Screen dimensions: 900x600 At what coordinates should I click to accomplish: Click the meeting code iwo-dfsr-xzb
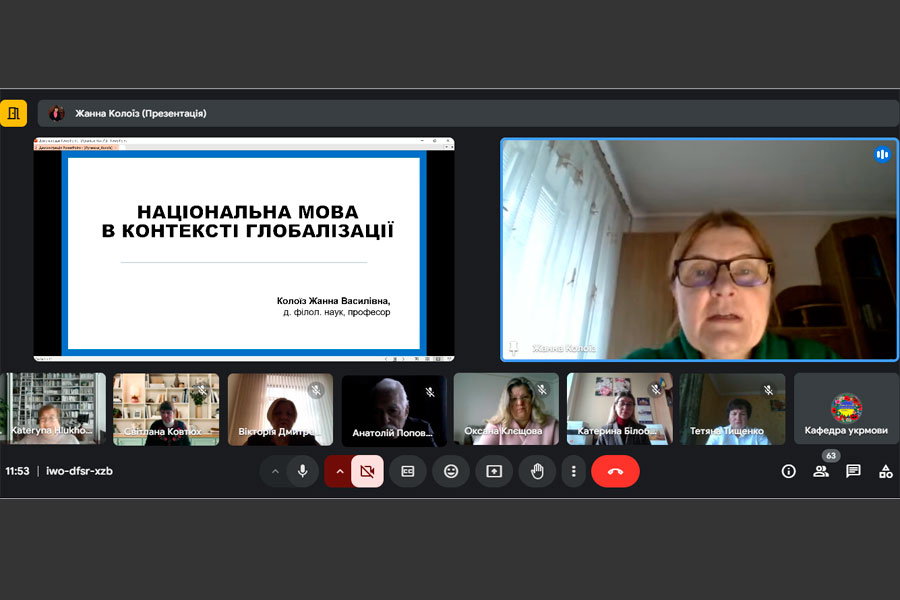pos(79,471)
